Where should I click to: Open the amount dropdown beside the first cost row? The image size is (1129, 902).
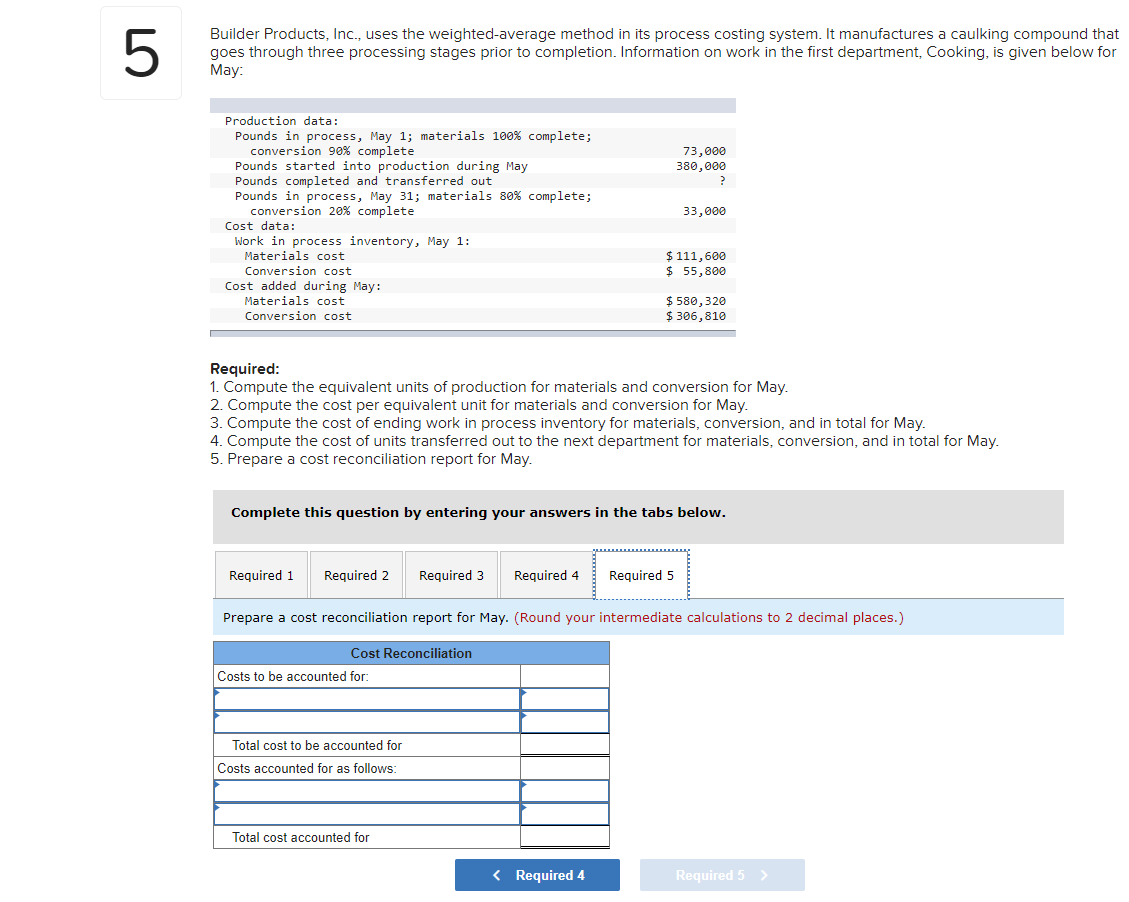pyautogui.click(x=563, y=698)
